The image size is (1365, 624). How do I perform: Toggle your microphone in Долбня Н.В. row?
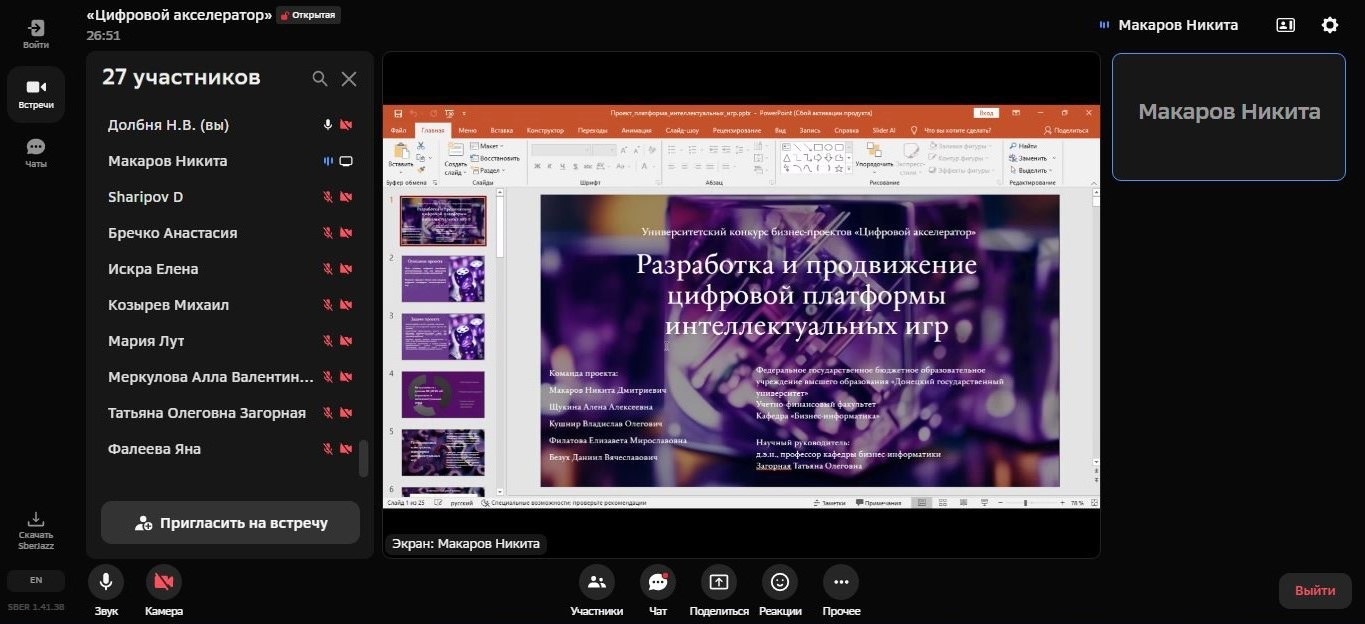328,125
